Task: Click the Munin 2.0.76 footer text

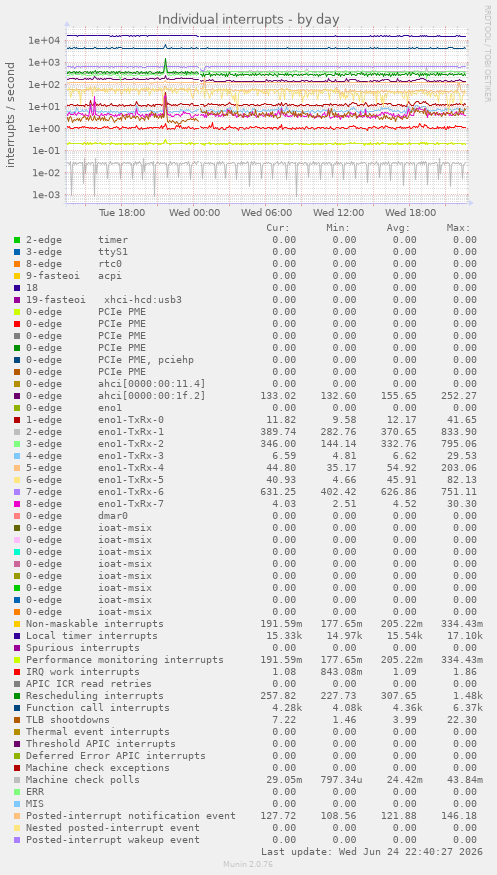Action: click(248, 864)
